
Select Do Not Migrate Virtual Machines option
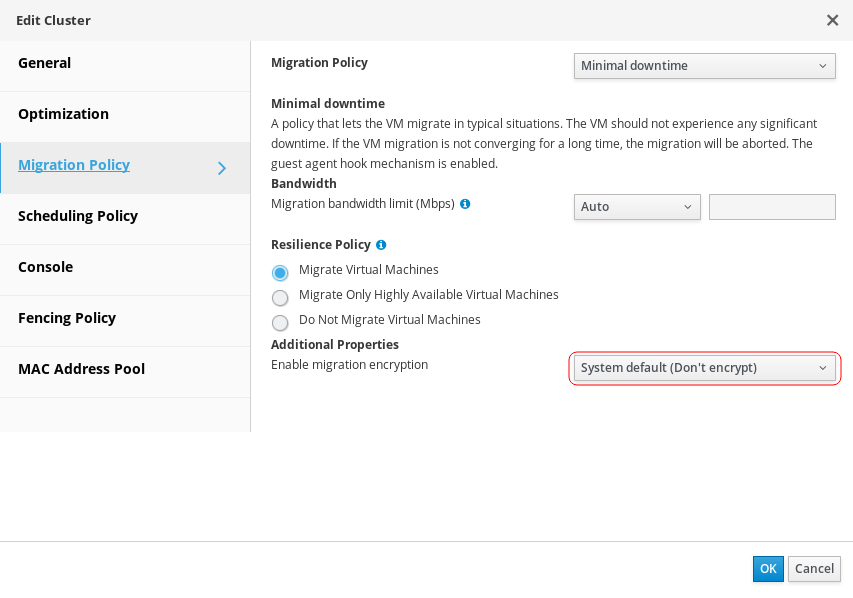pos(280,322)
